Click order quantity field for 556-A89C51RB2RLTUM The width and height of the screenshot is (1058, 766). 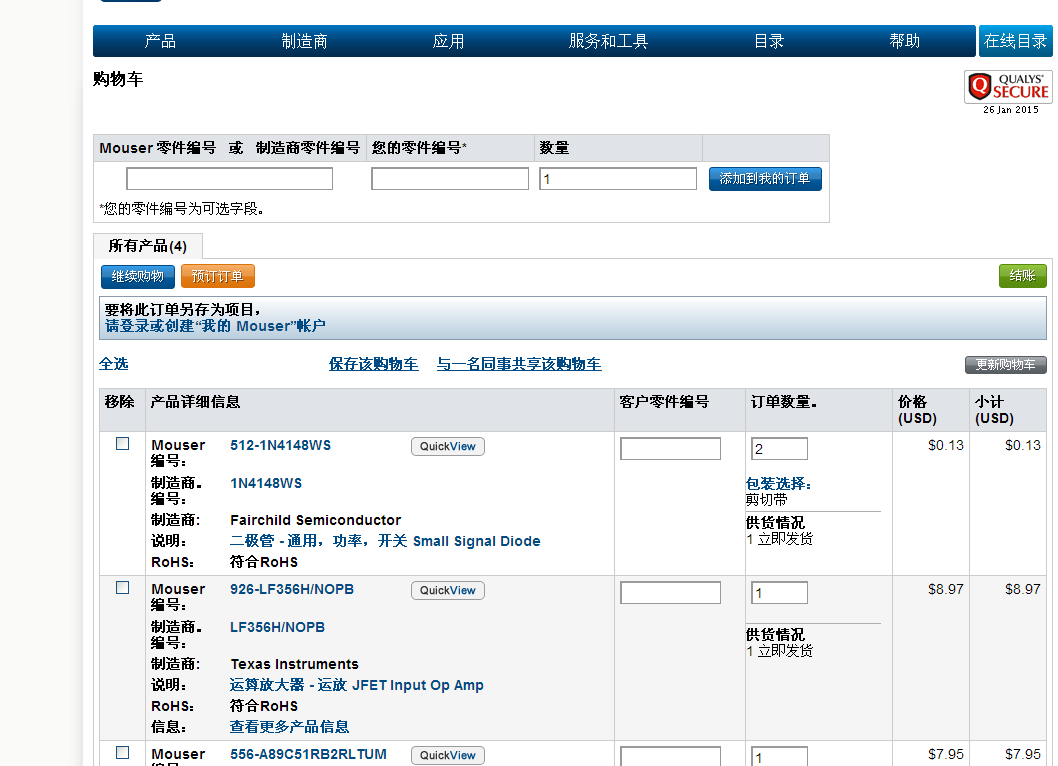pos(779,757)
